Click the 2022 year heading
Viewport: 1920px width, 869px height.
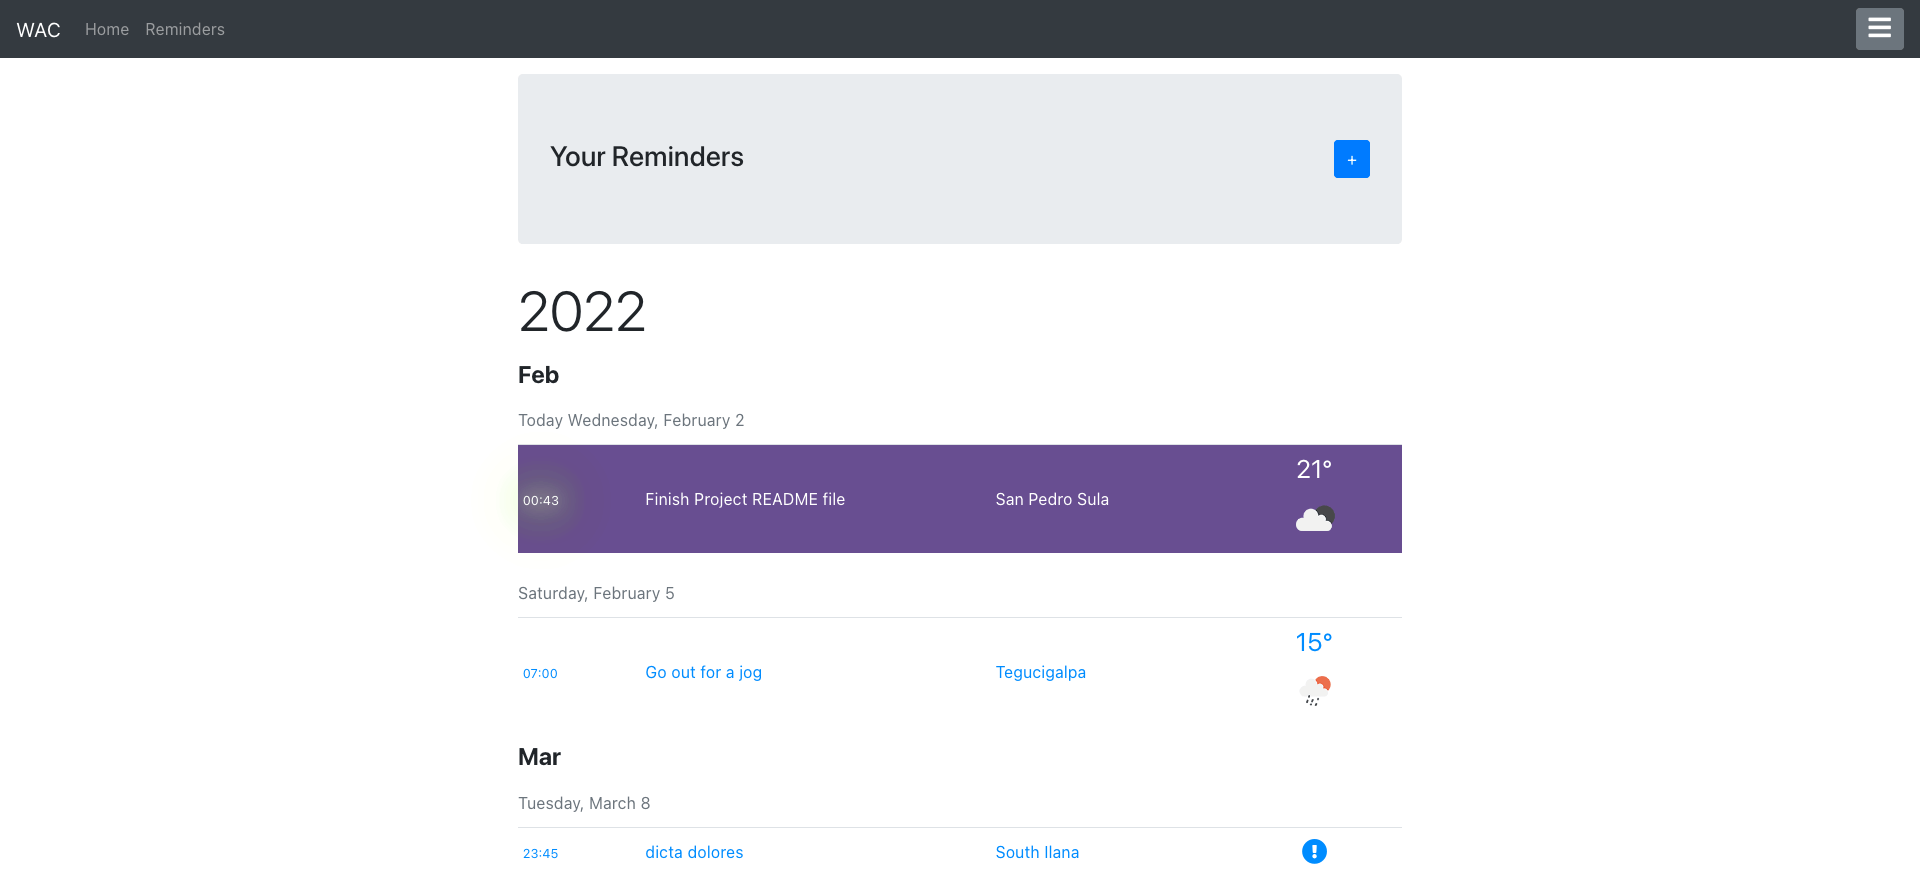[582, 311]
